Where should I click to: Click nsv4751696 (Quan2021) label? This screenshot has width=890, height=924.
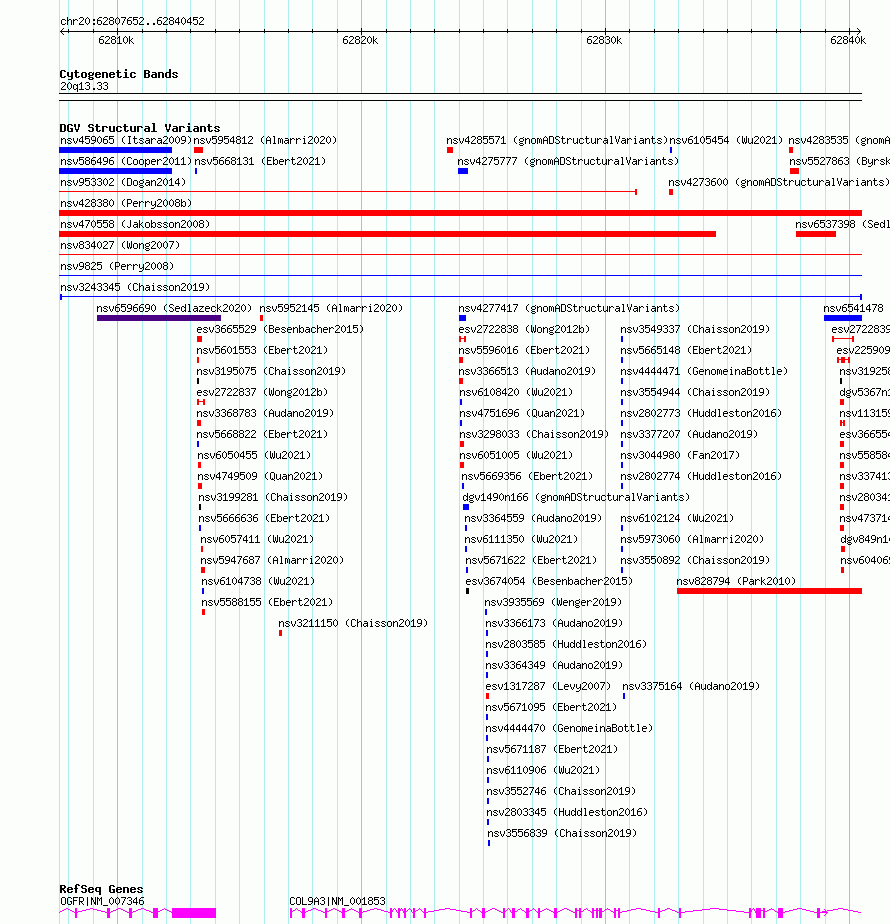[522, 414]
